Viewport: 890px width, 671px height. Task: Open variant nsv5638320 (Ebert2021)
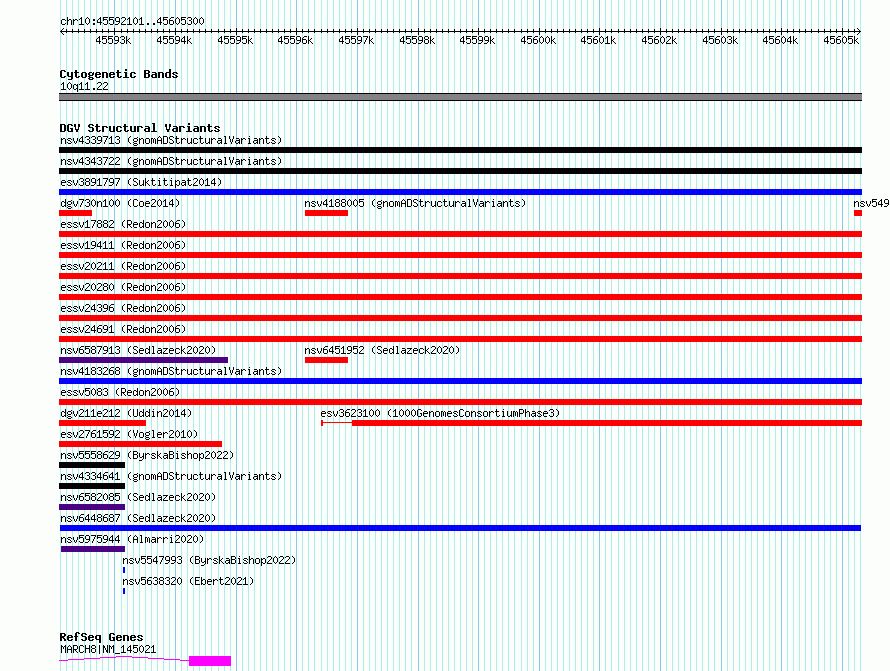(188, 581)
